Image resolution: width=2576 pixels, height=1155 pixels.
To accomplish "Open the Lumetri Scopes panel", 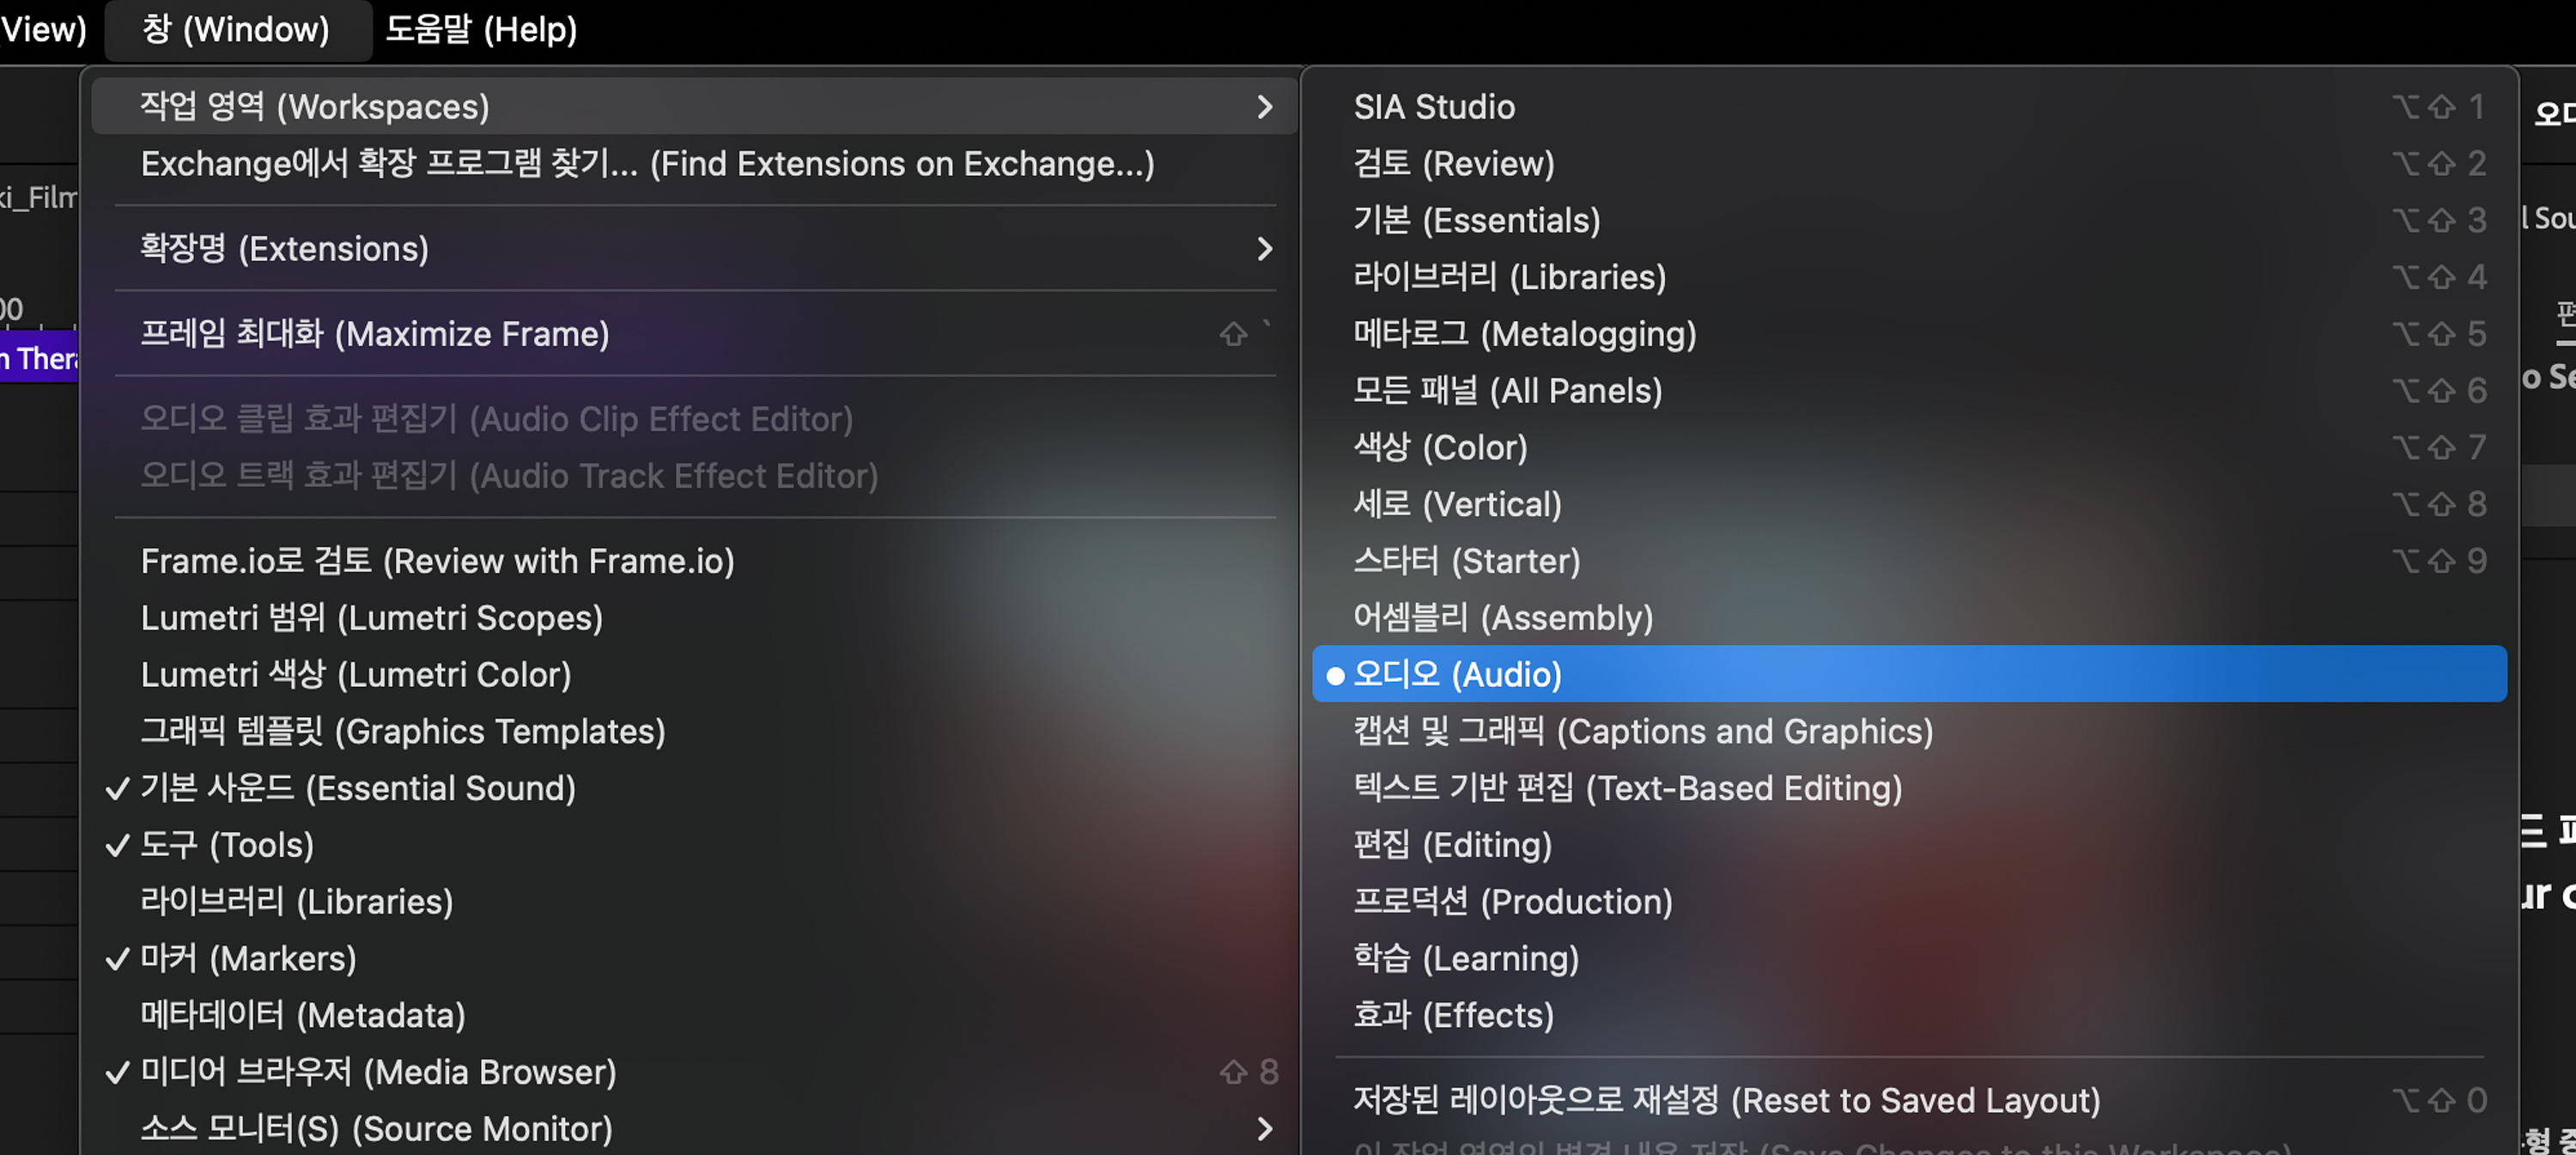I will (371, 618).
